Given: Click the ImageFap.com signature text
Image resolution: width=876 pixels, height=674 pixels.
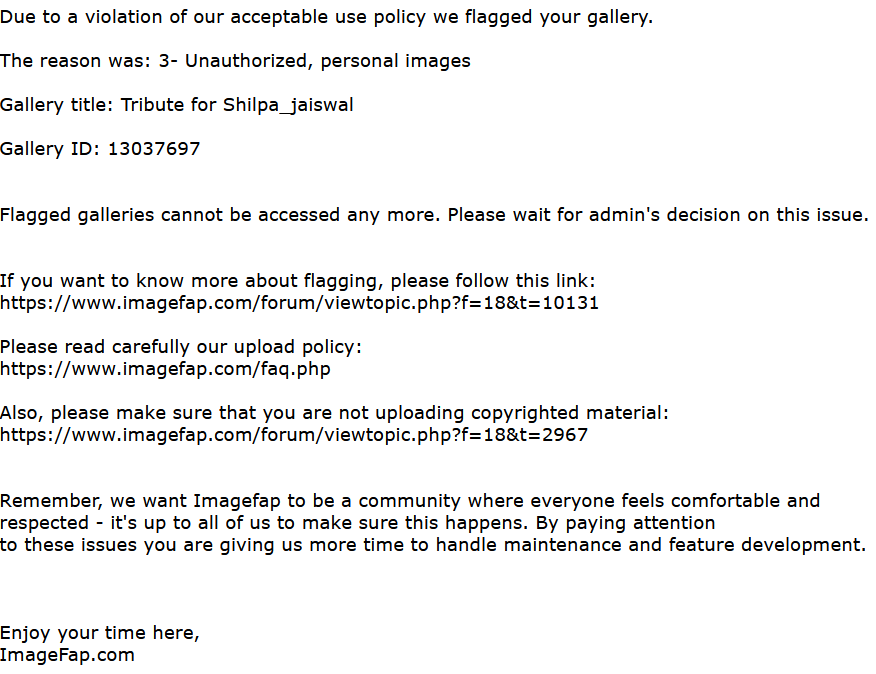Looking at the screenshot, I should 67,655.
